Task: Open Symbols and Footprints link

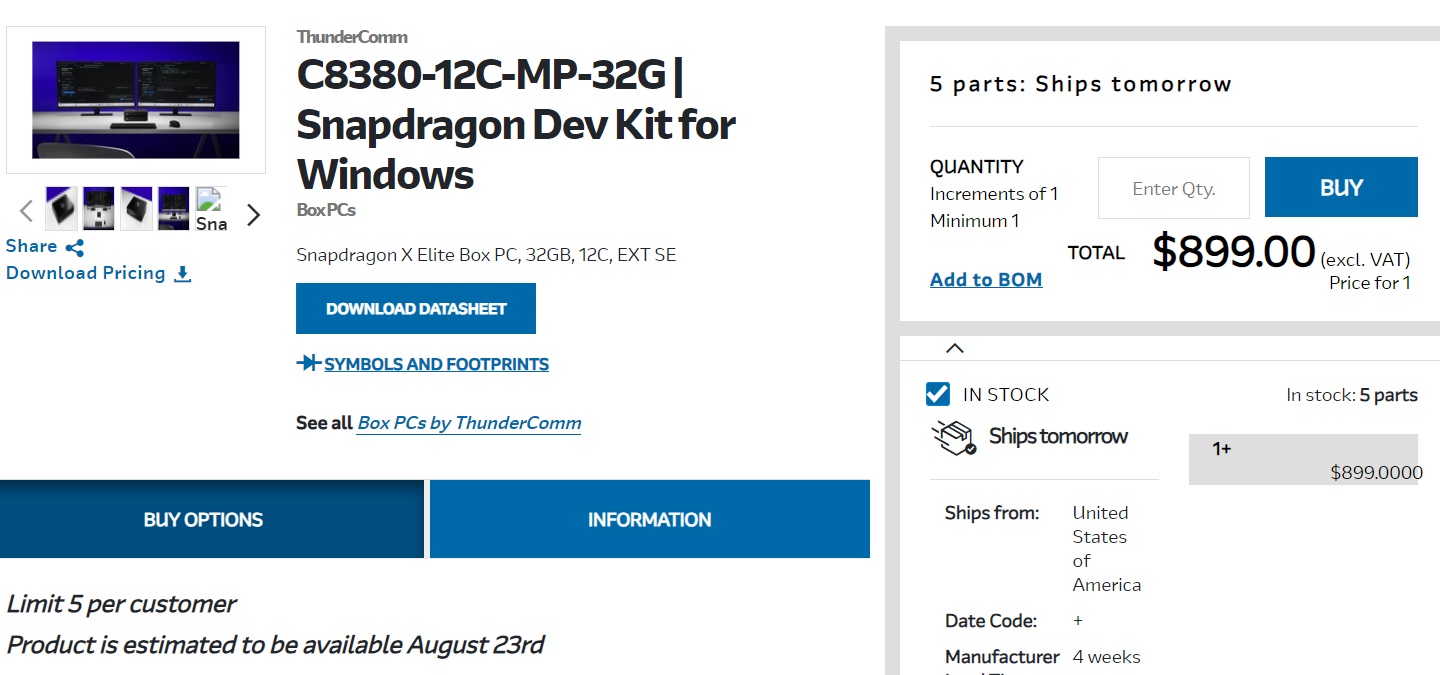Action: [436, 364]
